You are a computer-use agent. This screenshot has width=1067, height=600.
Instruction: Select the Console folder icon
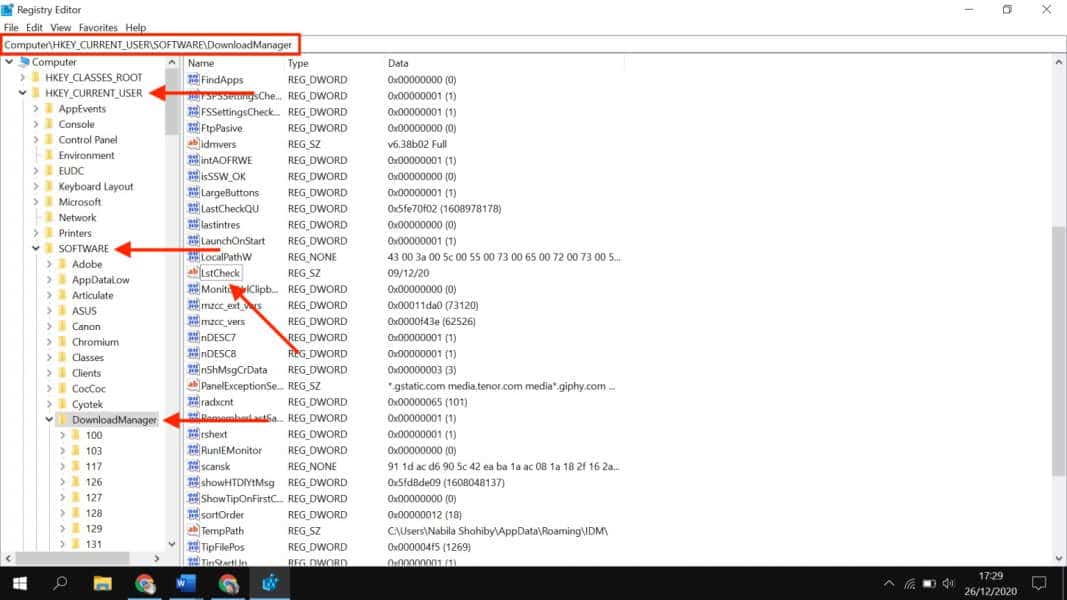pyautogui.click(x=50, y=124)
